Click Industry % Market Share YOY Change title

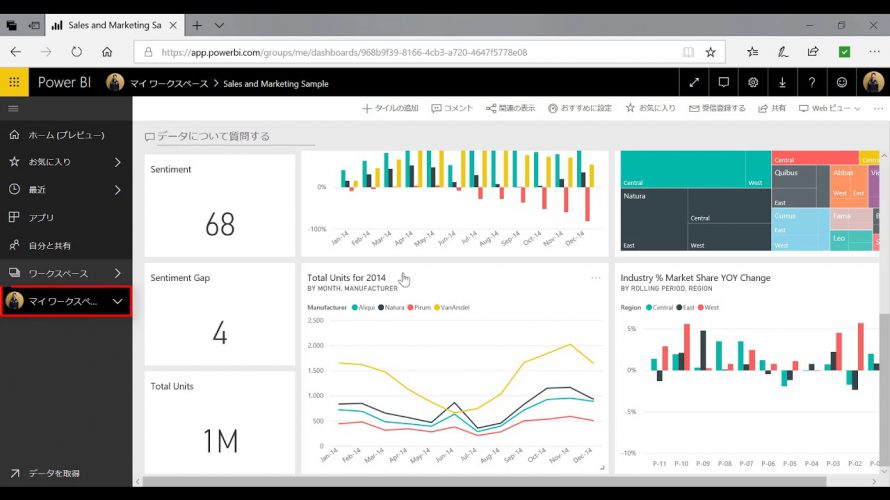(x=695, y=278)
